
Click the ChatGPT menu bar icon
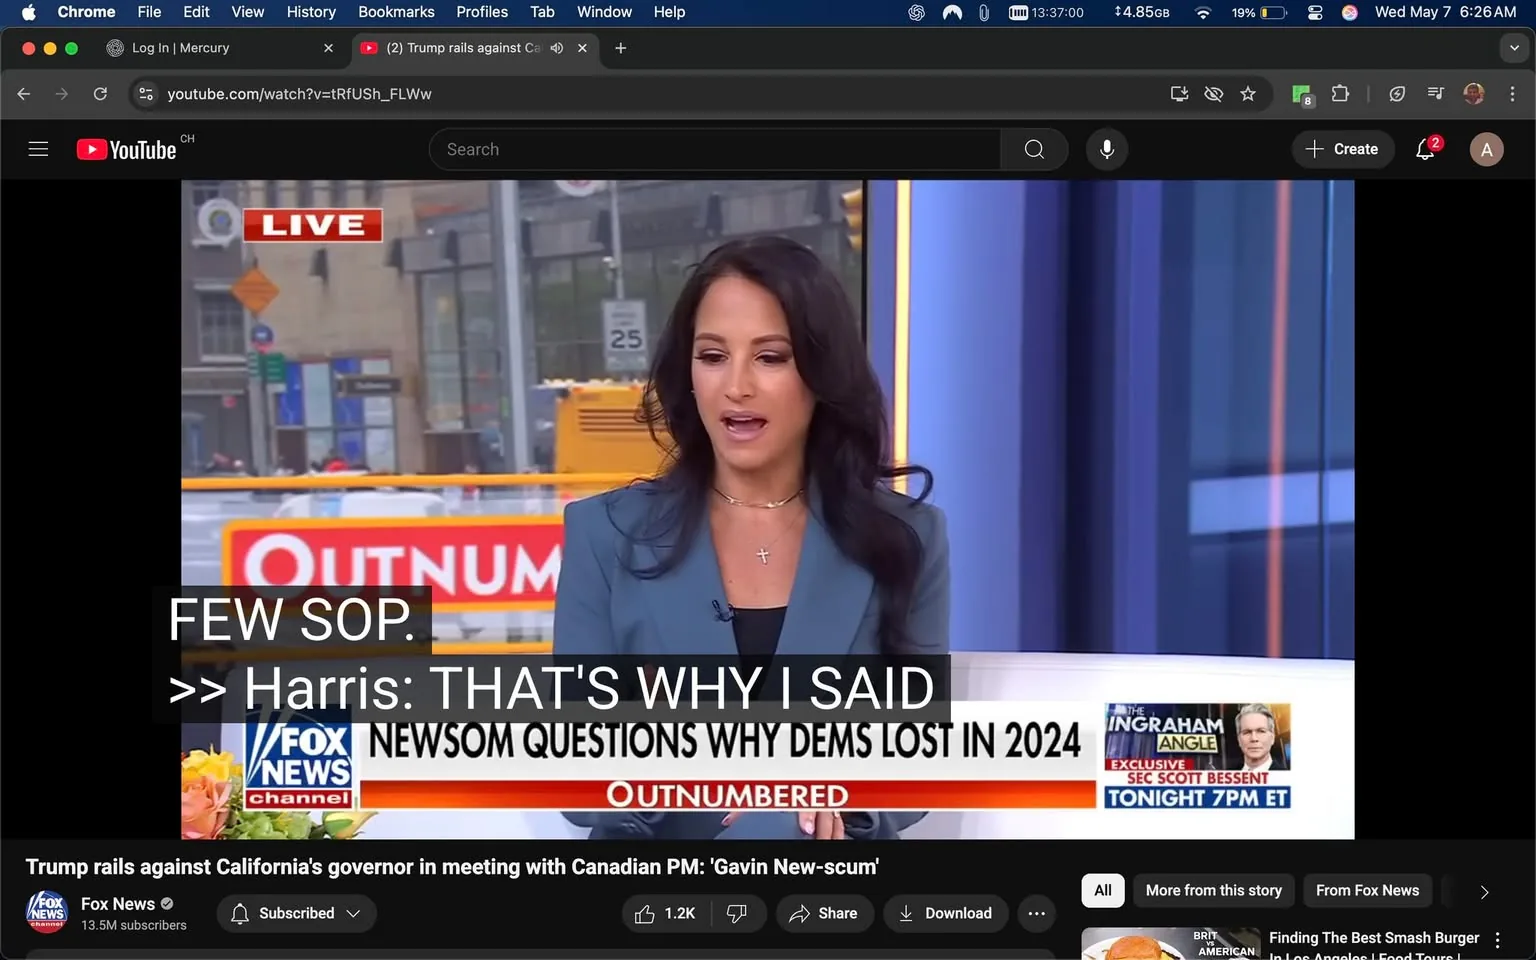pyautogui.click(x=915, y=12)
